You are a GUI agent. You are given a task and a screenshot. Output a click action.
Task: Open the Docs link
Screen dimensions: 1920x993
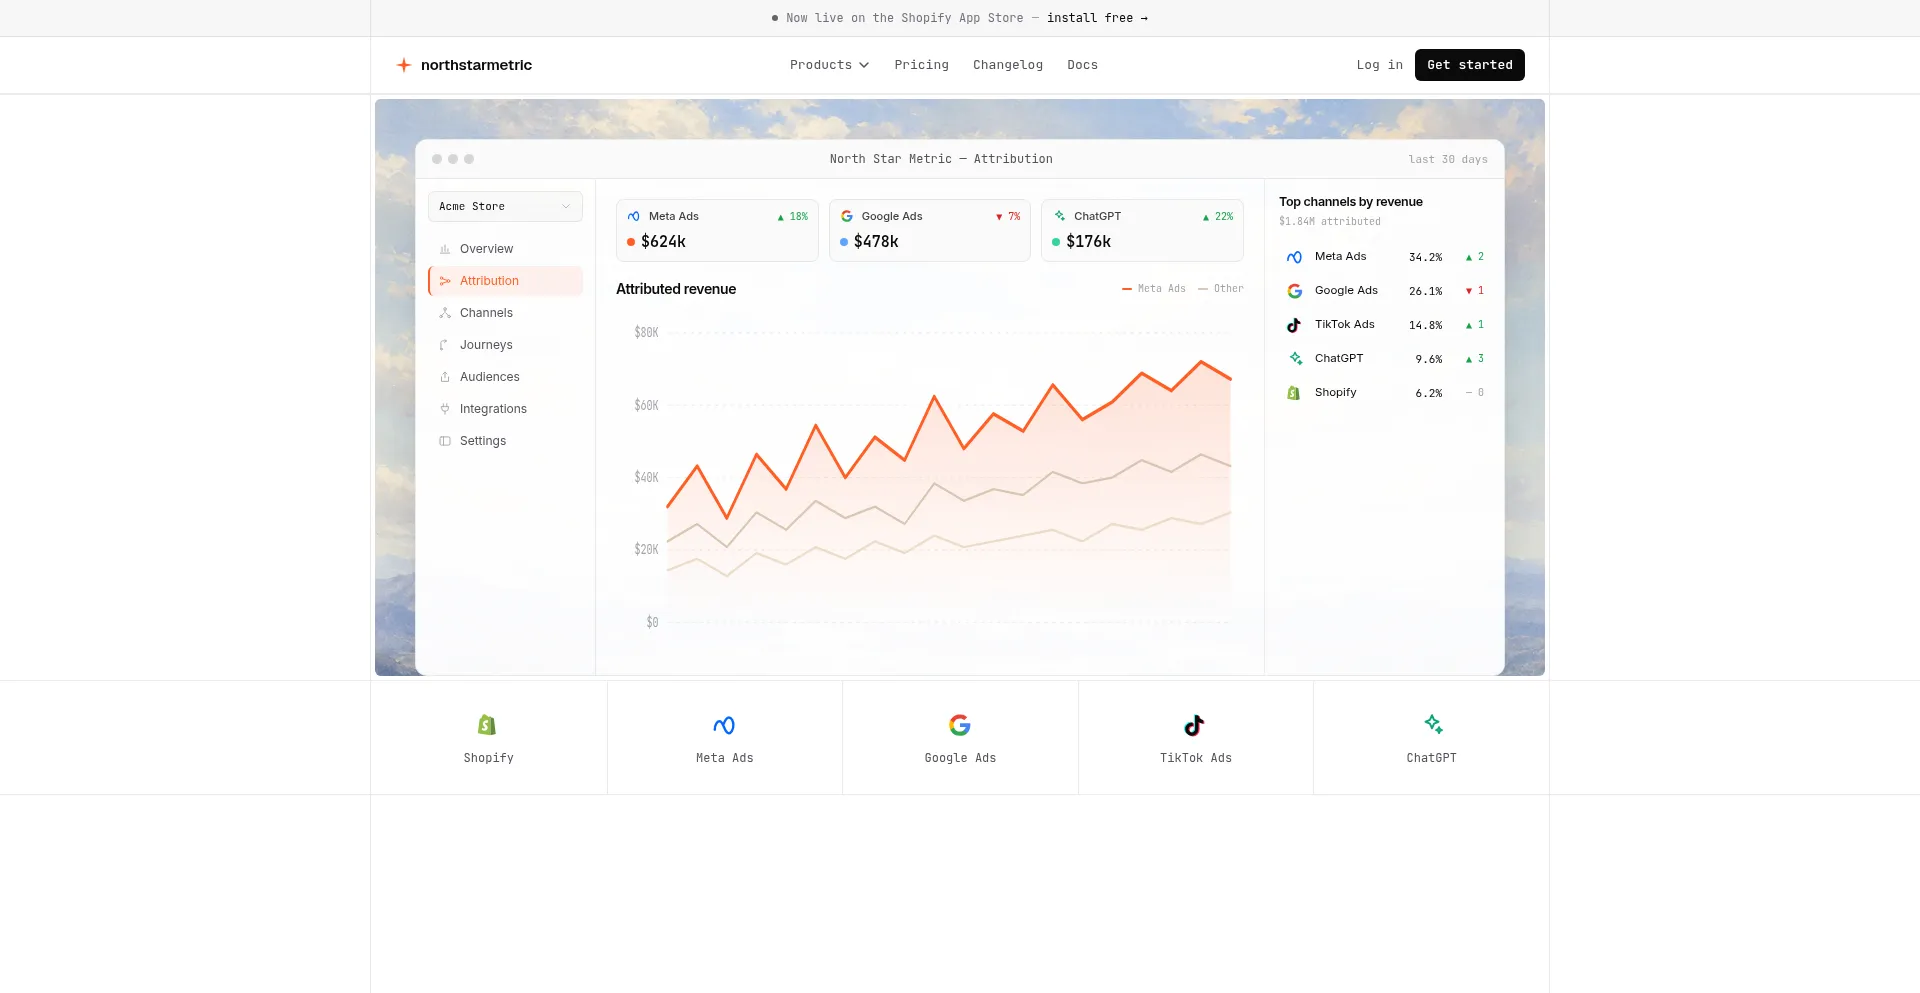click(x=1082, y=65)
